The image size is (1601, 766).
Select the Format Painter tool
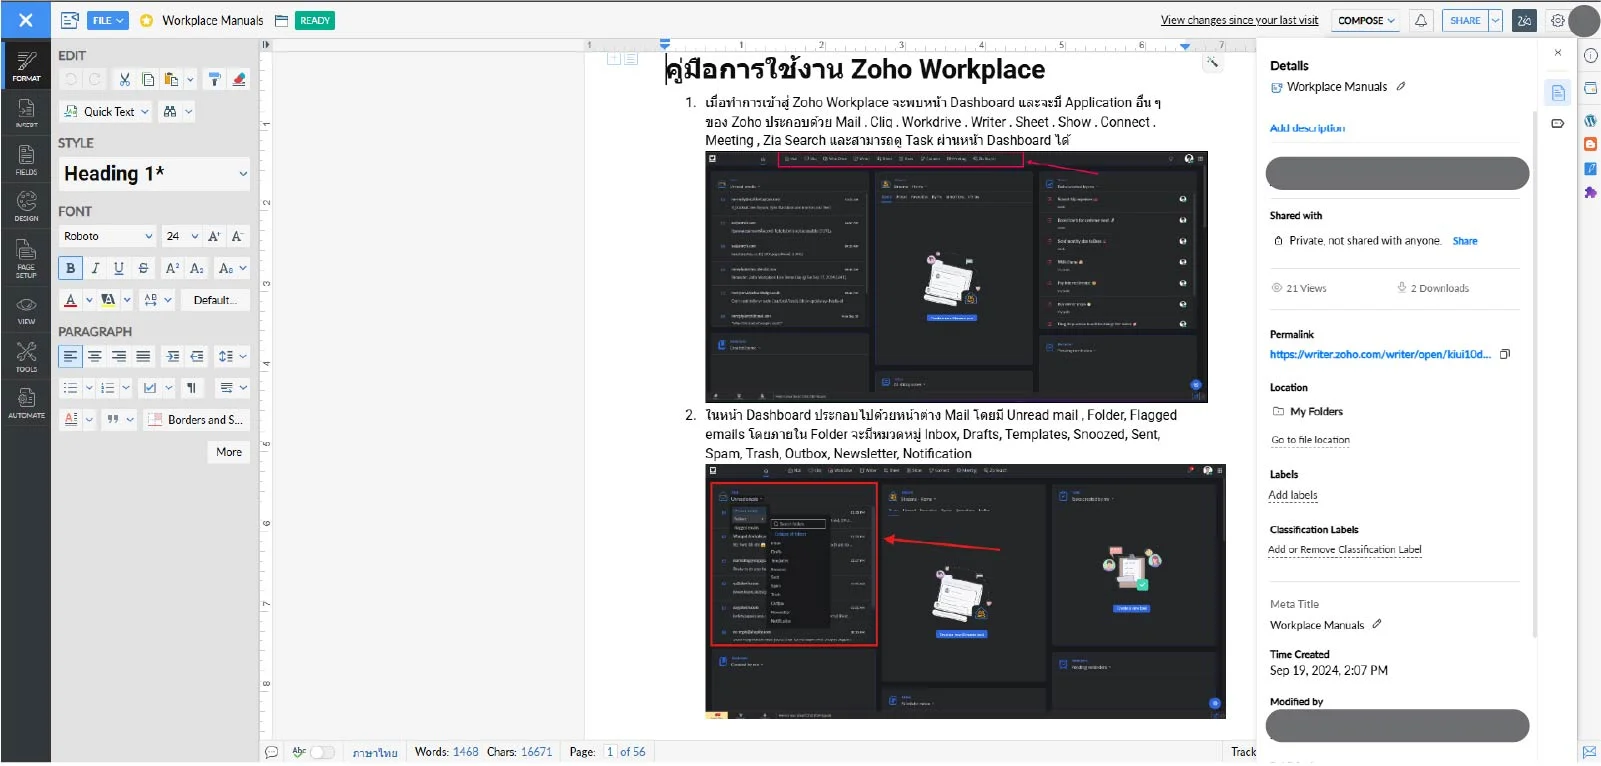pyautogui.click(x=214, y=79)
